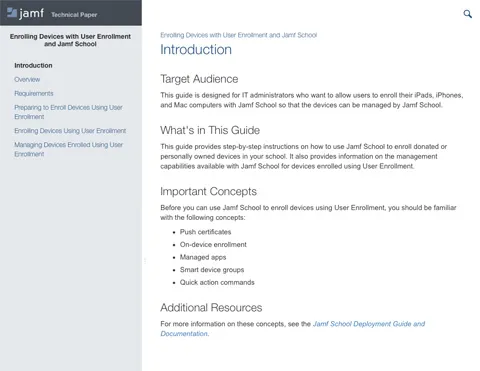Click the Additional Resources heading
Viewport: 480px width, 371px height.
(211, 308)
